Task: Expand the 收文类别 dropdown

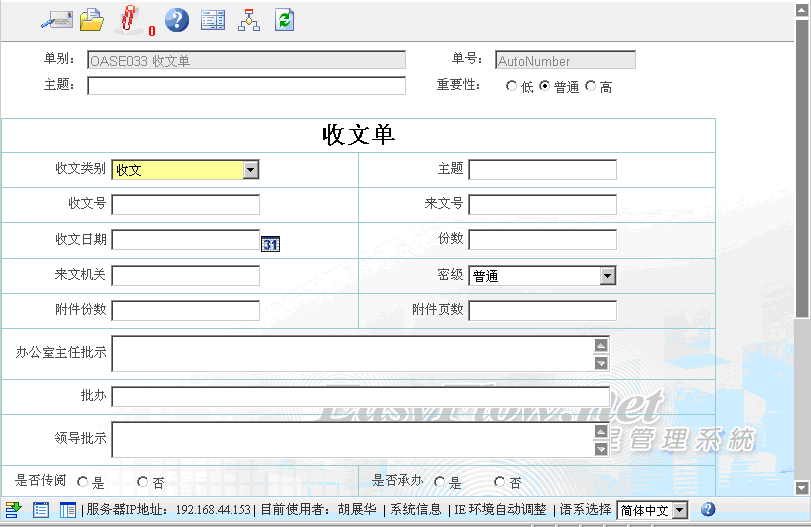Action: pos(251,170)
